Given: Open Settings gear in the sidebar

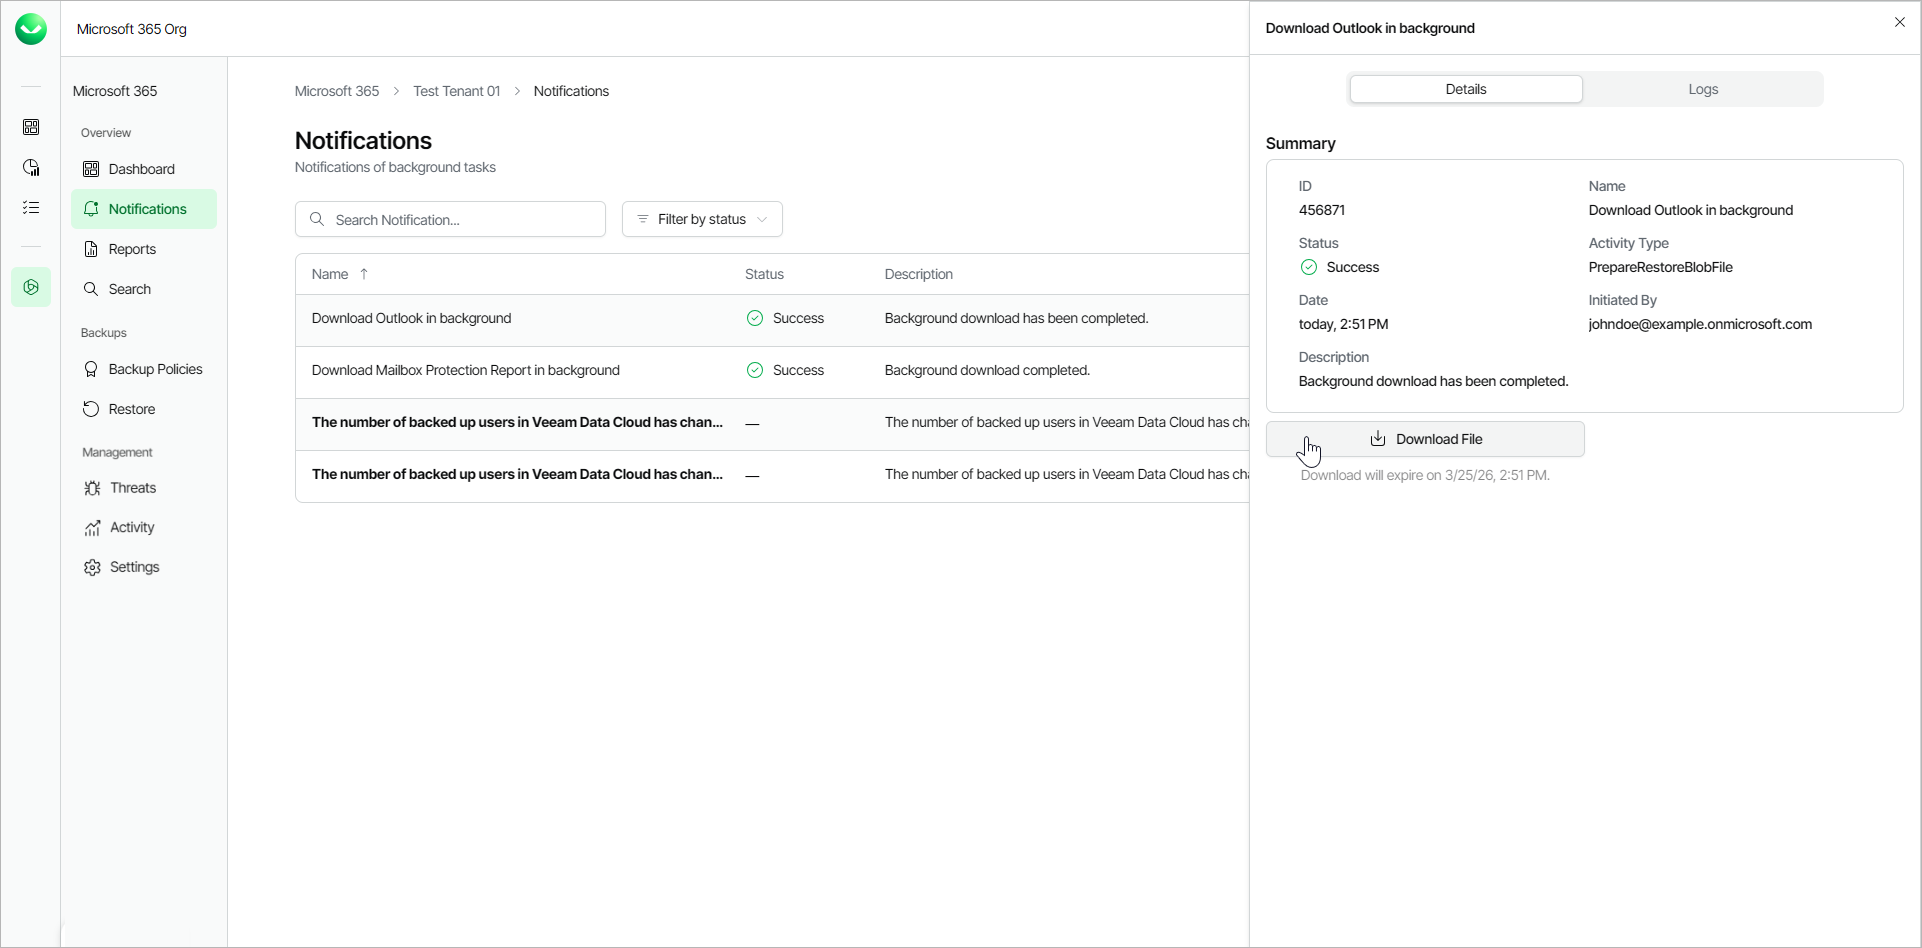Looking at the screenshot, I should pos(134,567).
